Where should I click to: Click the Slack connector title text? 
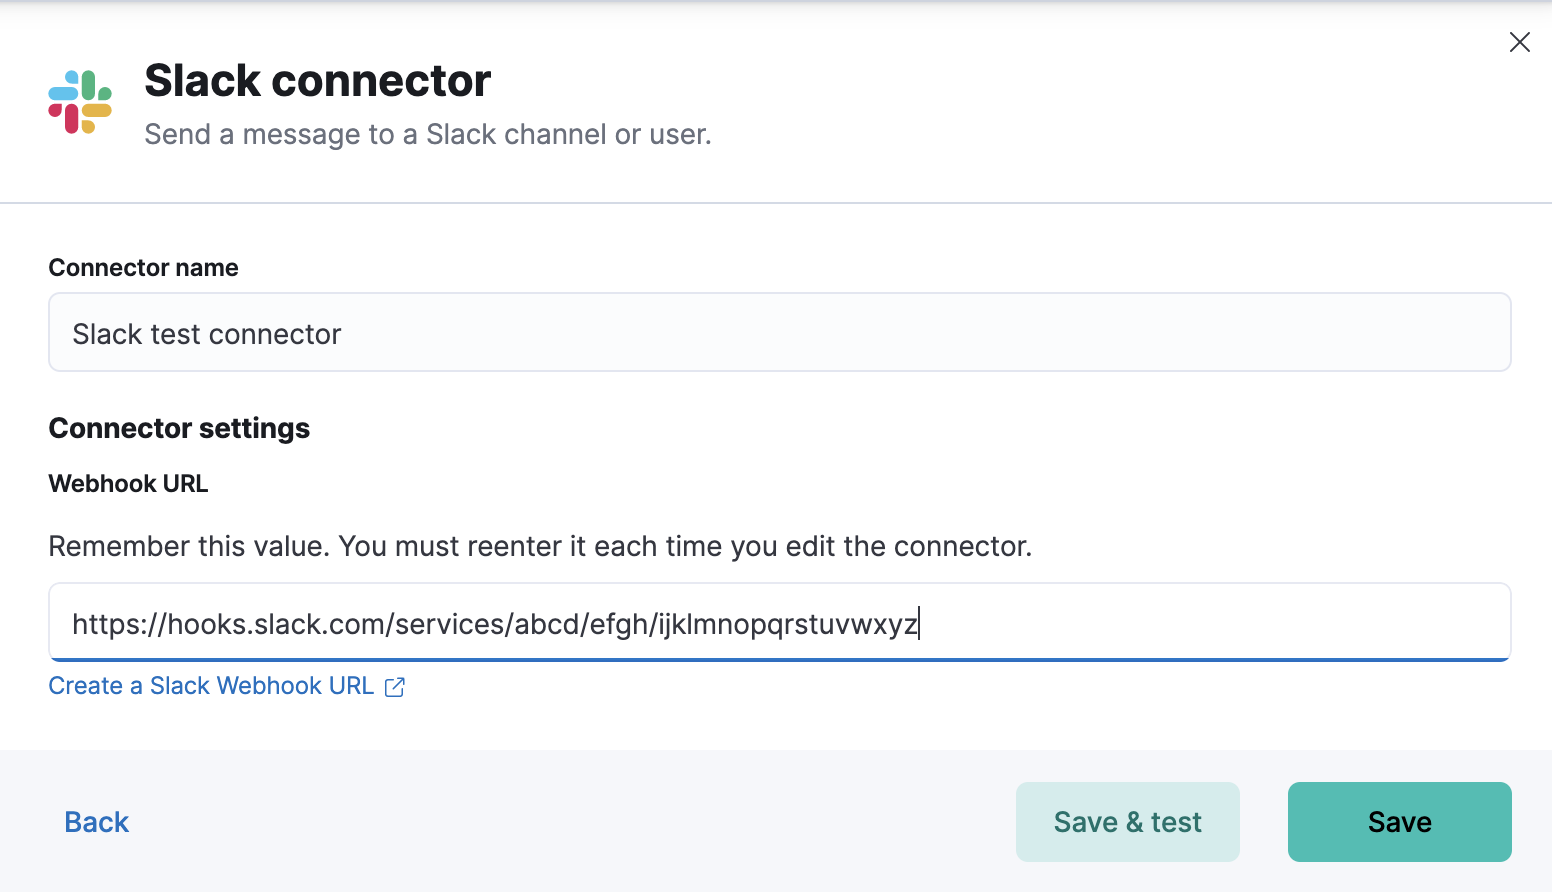click(x=317, y=80)
